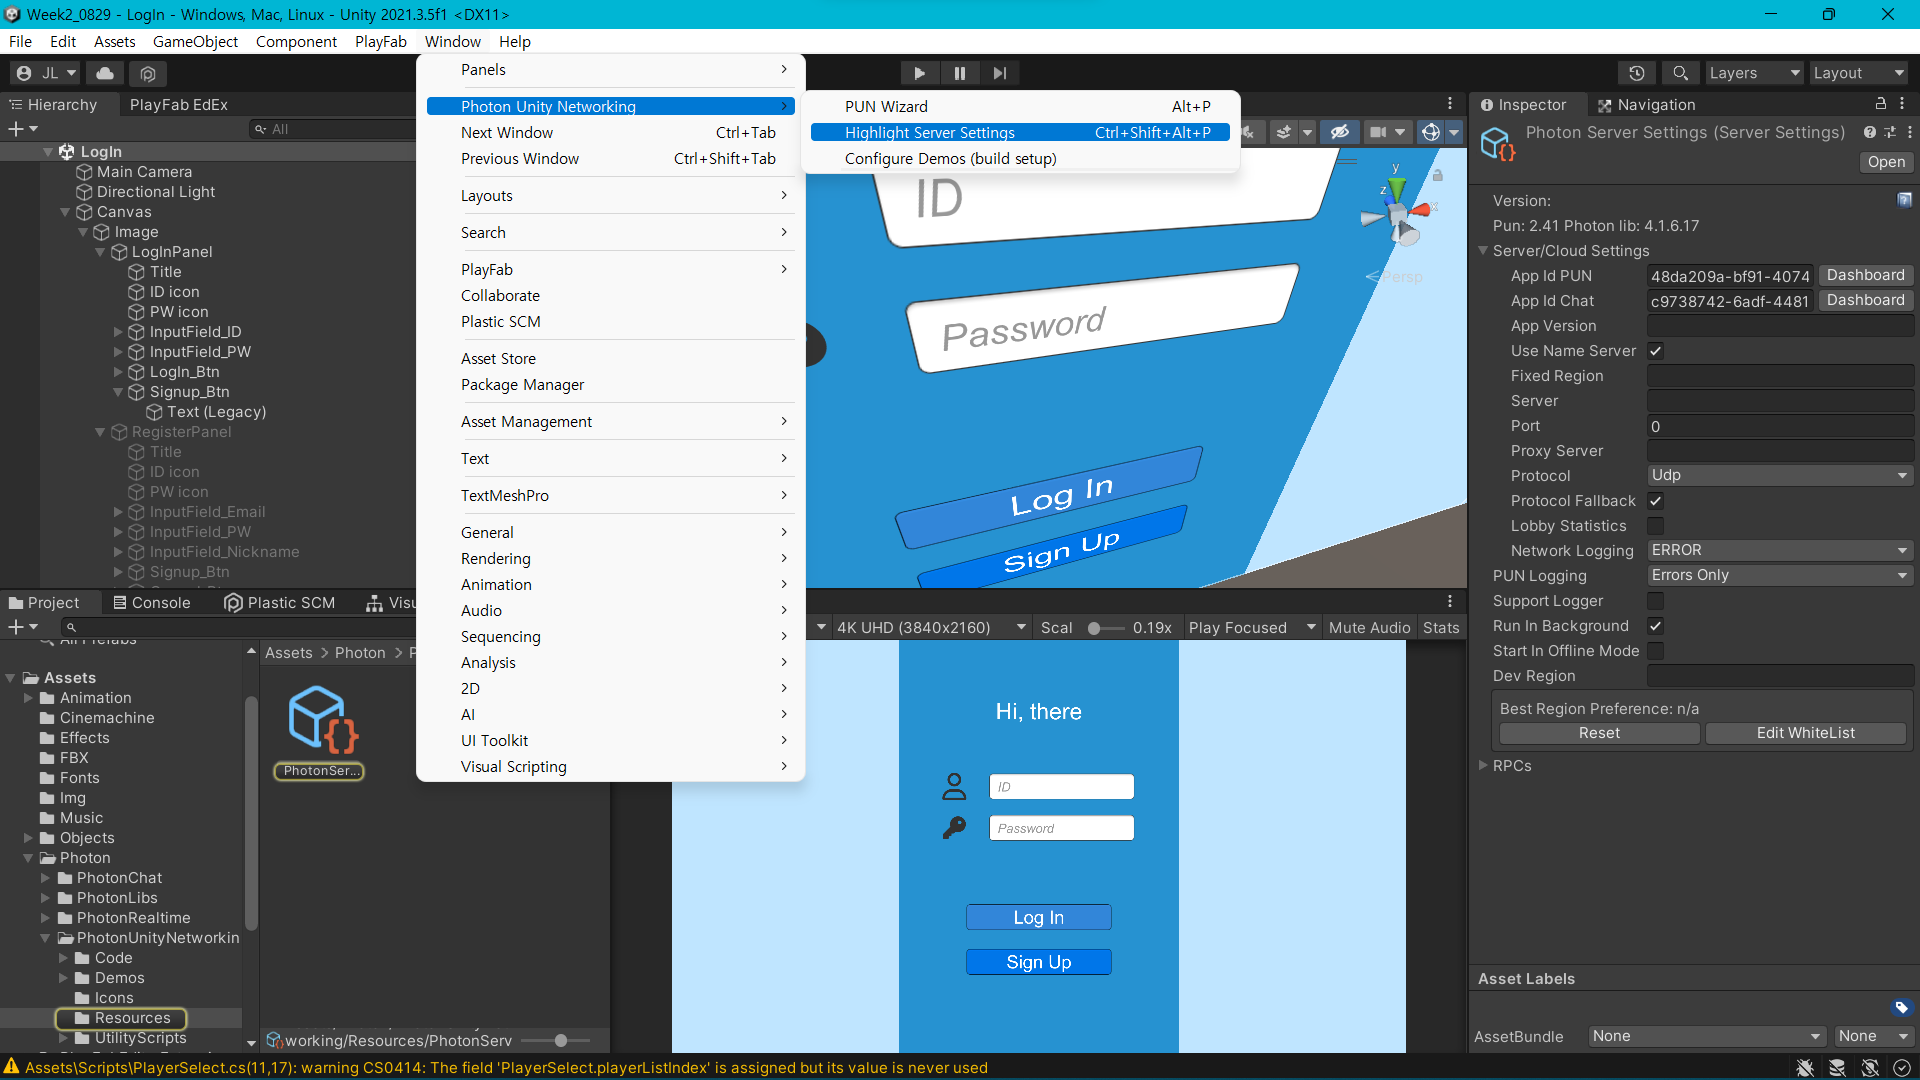
Task: Open the Protocol Udp dropdown
Action: click(x=1780, y=476)
